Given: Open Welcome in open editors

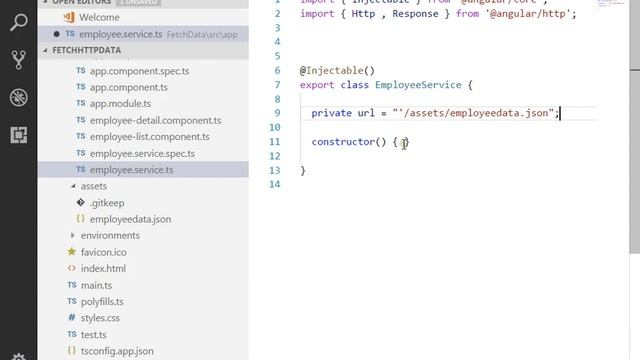Looking at the screenshot, I should pyautogui.click(x=99, y=18).
